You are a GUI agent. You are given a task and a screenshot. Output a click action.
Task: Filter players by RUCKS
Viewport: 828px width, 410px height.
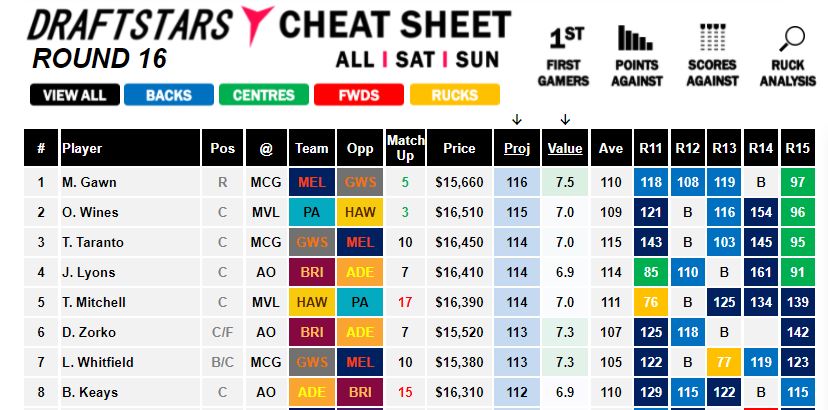click(x=455, y=95)
